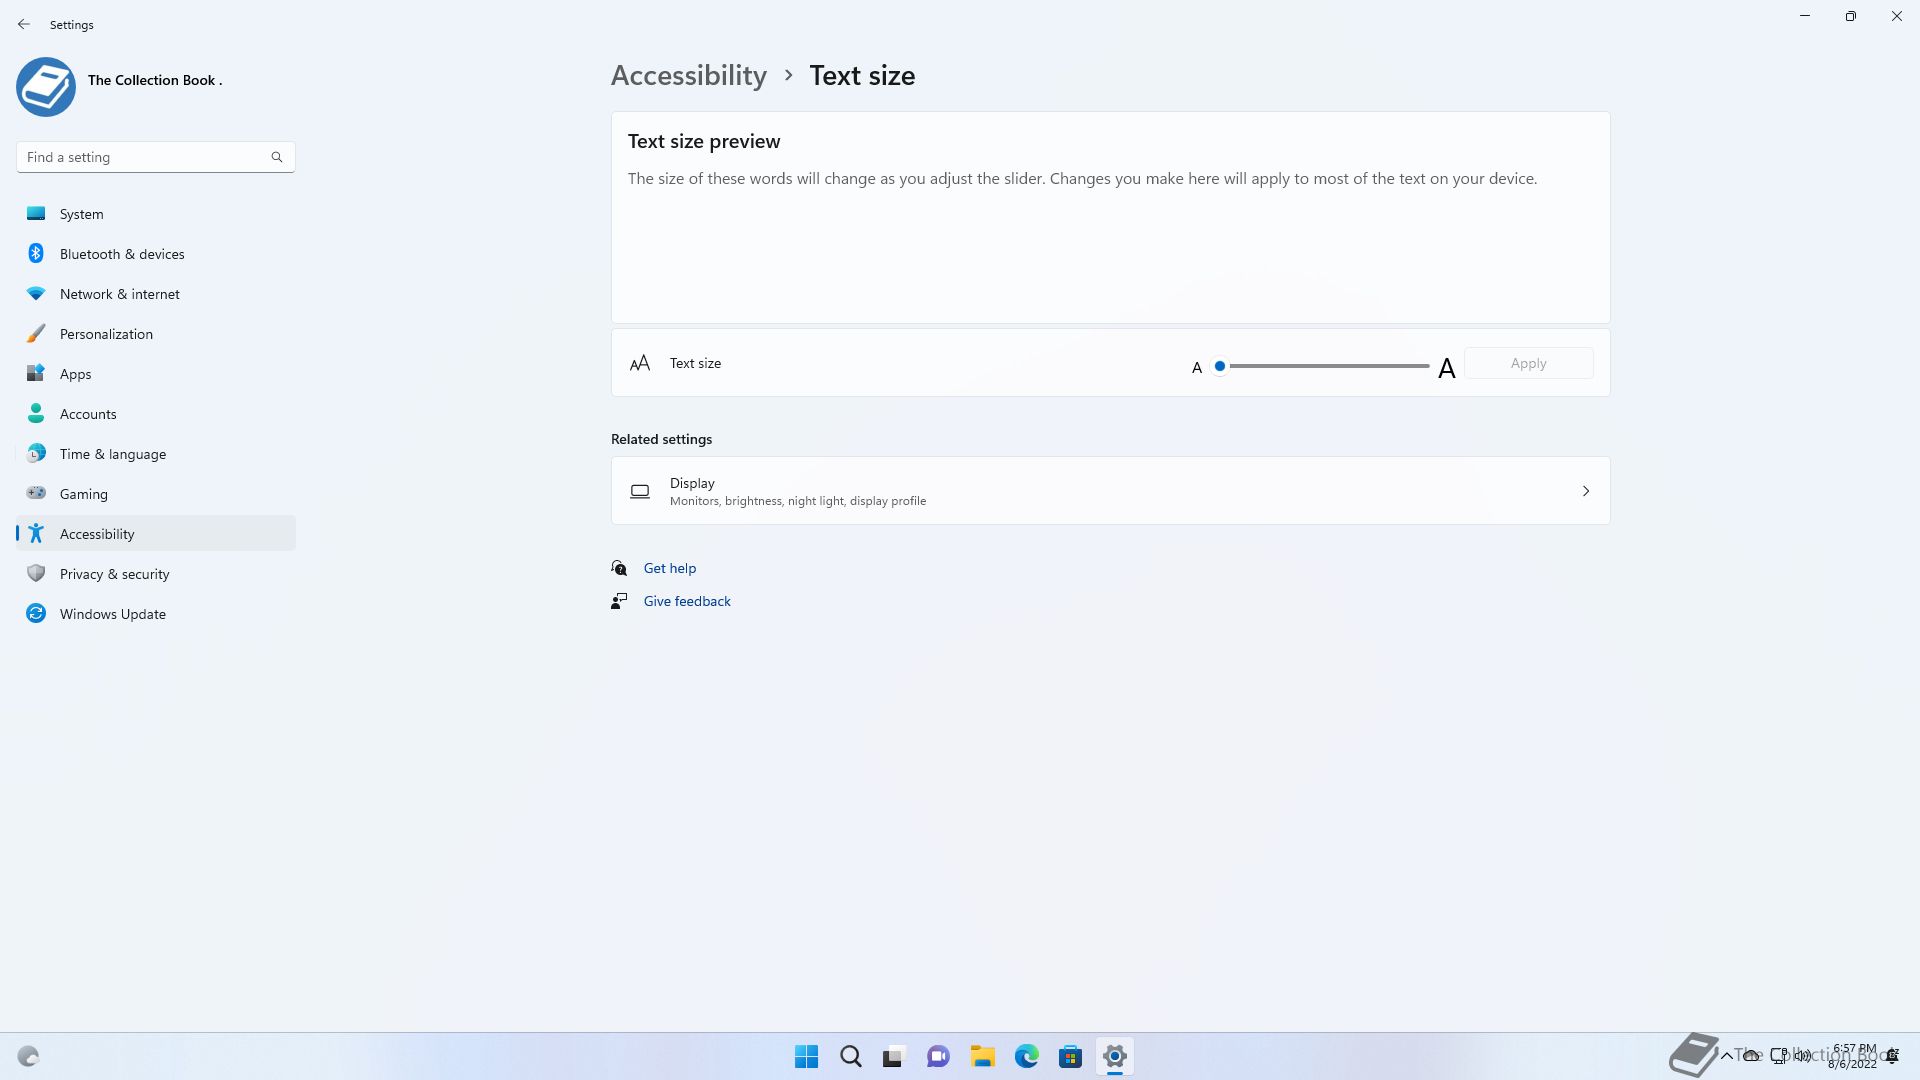Click Privacy & security shield icon
The image size is (1920, 1080).
tap(36, 573)
